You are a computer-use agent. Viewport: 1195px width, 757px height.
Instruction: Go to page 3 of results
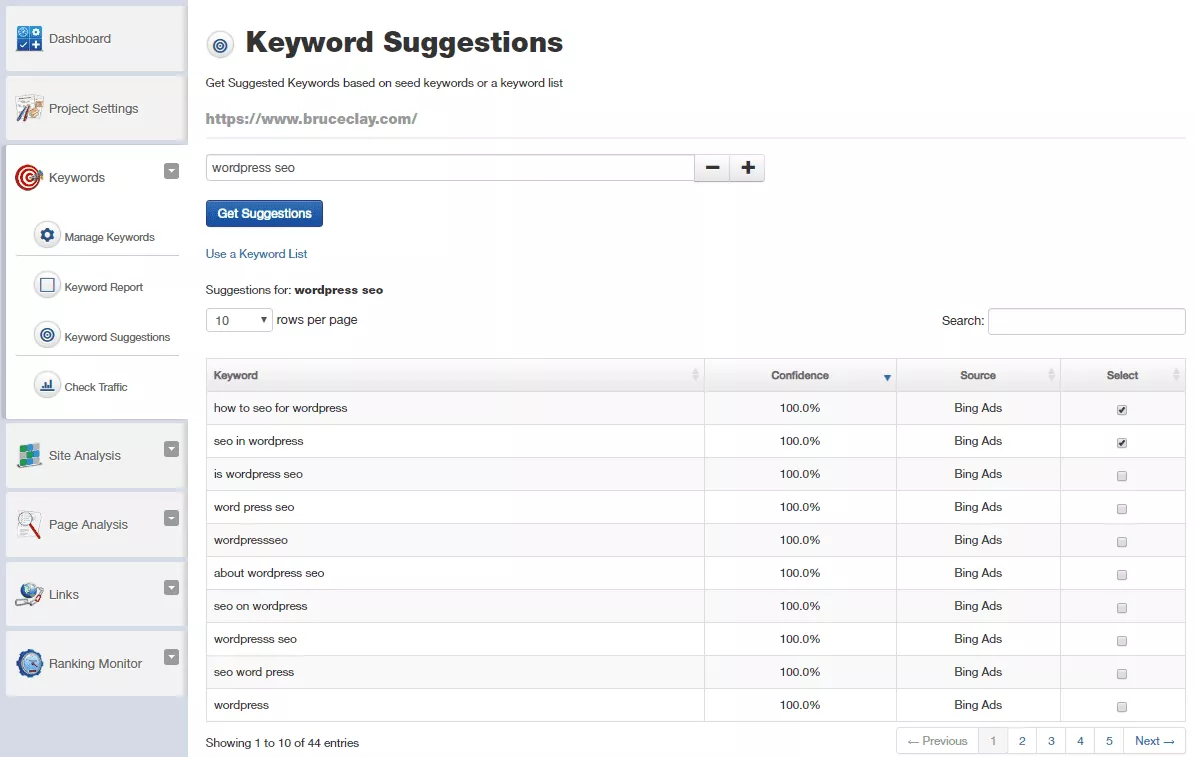pos(1051,741)
